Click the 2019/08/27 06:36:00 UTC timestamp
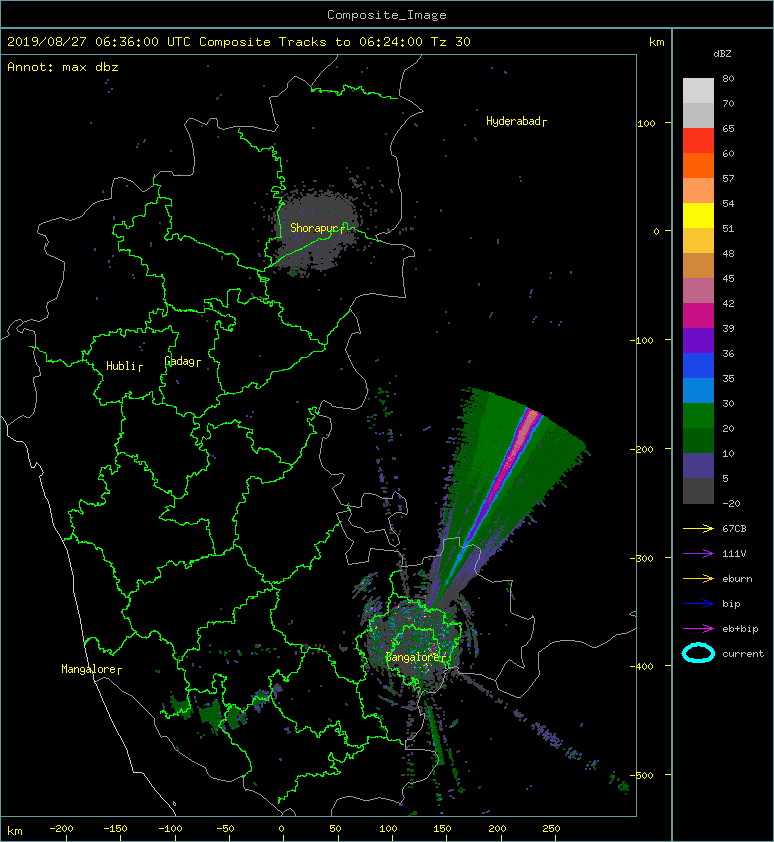 [x=98, y=42]
